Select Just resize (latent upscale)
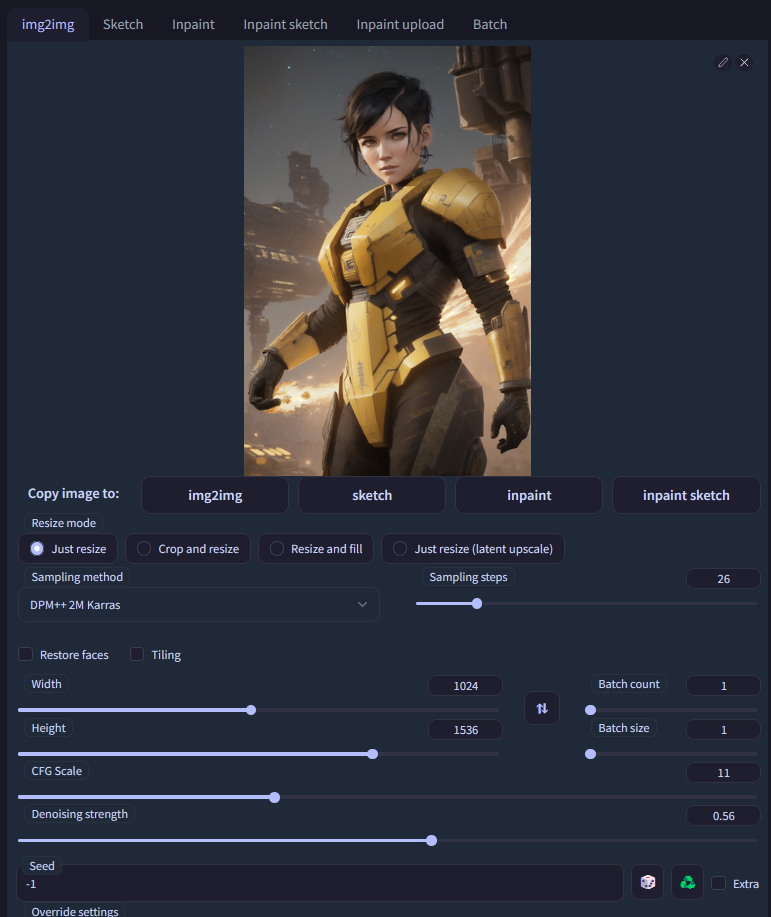 click(x=473, y=549)
